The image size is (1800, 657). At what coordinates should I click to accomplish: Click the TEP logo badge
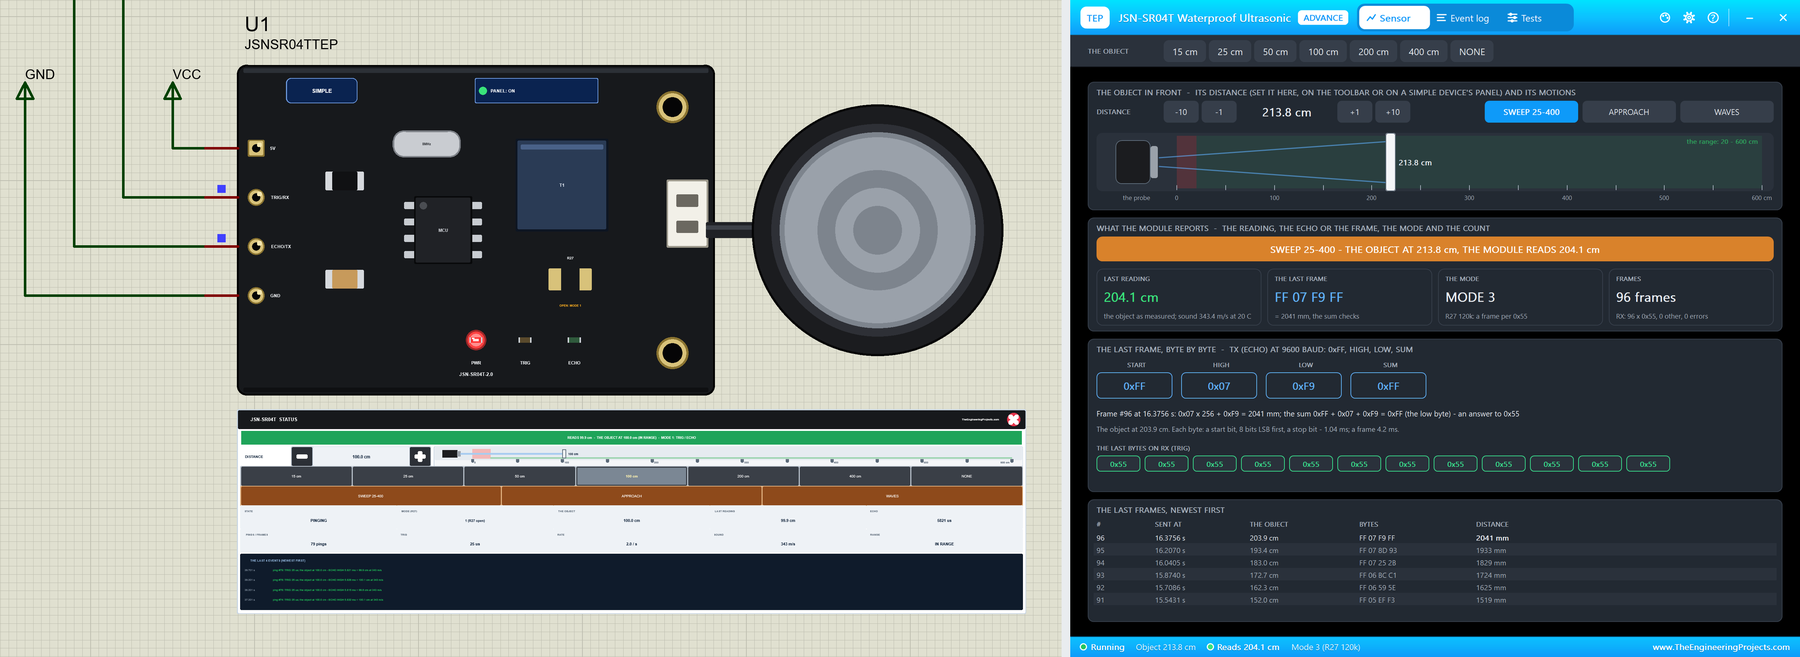1095,18
